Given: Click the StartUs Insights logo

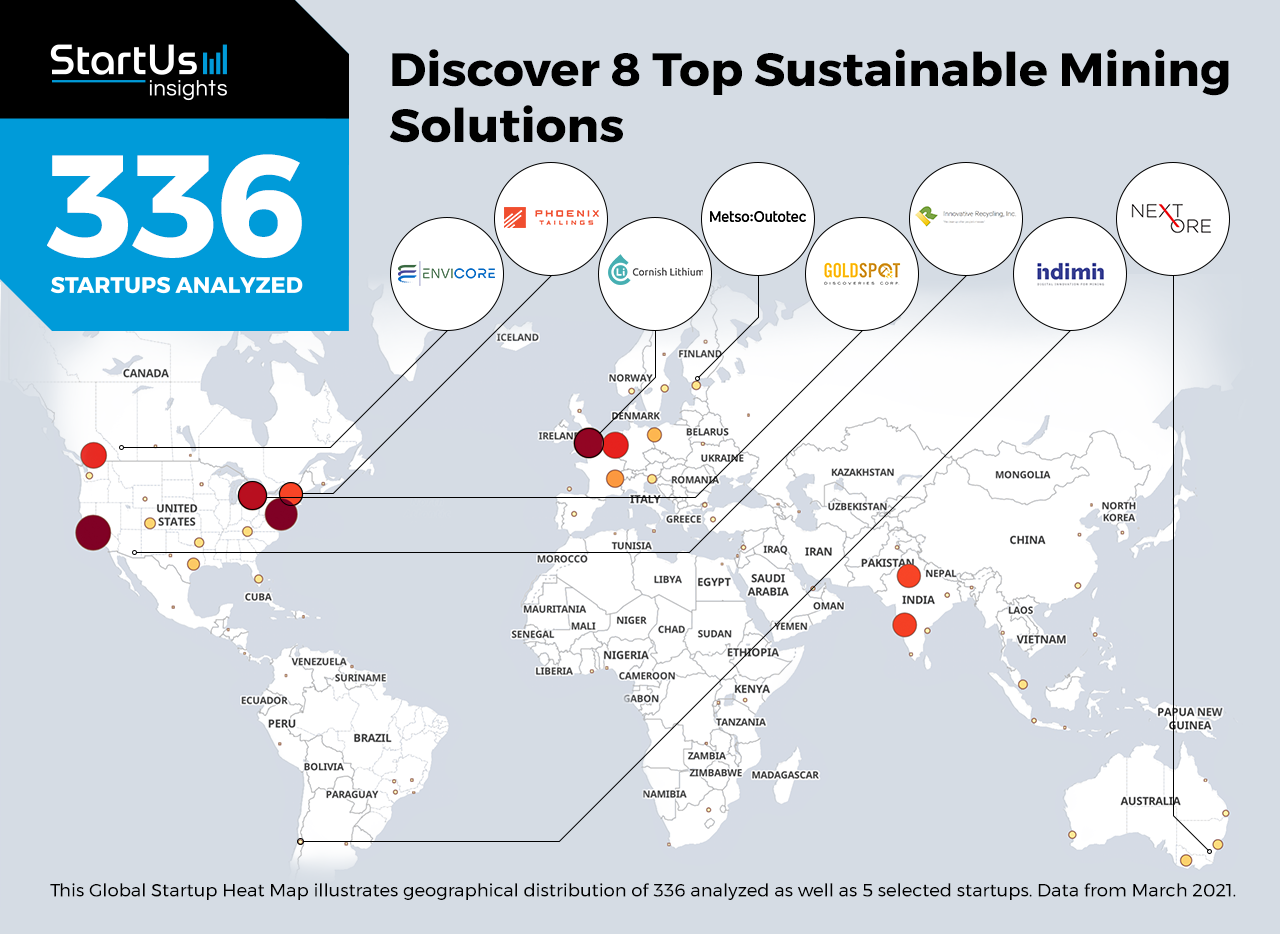Looking at the screenshot, I should pyautogui.click(x=140, y=70).
